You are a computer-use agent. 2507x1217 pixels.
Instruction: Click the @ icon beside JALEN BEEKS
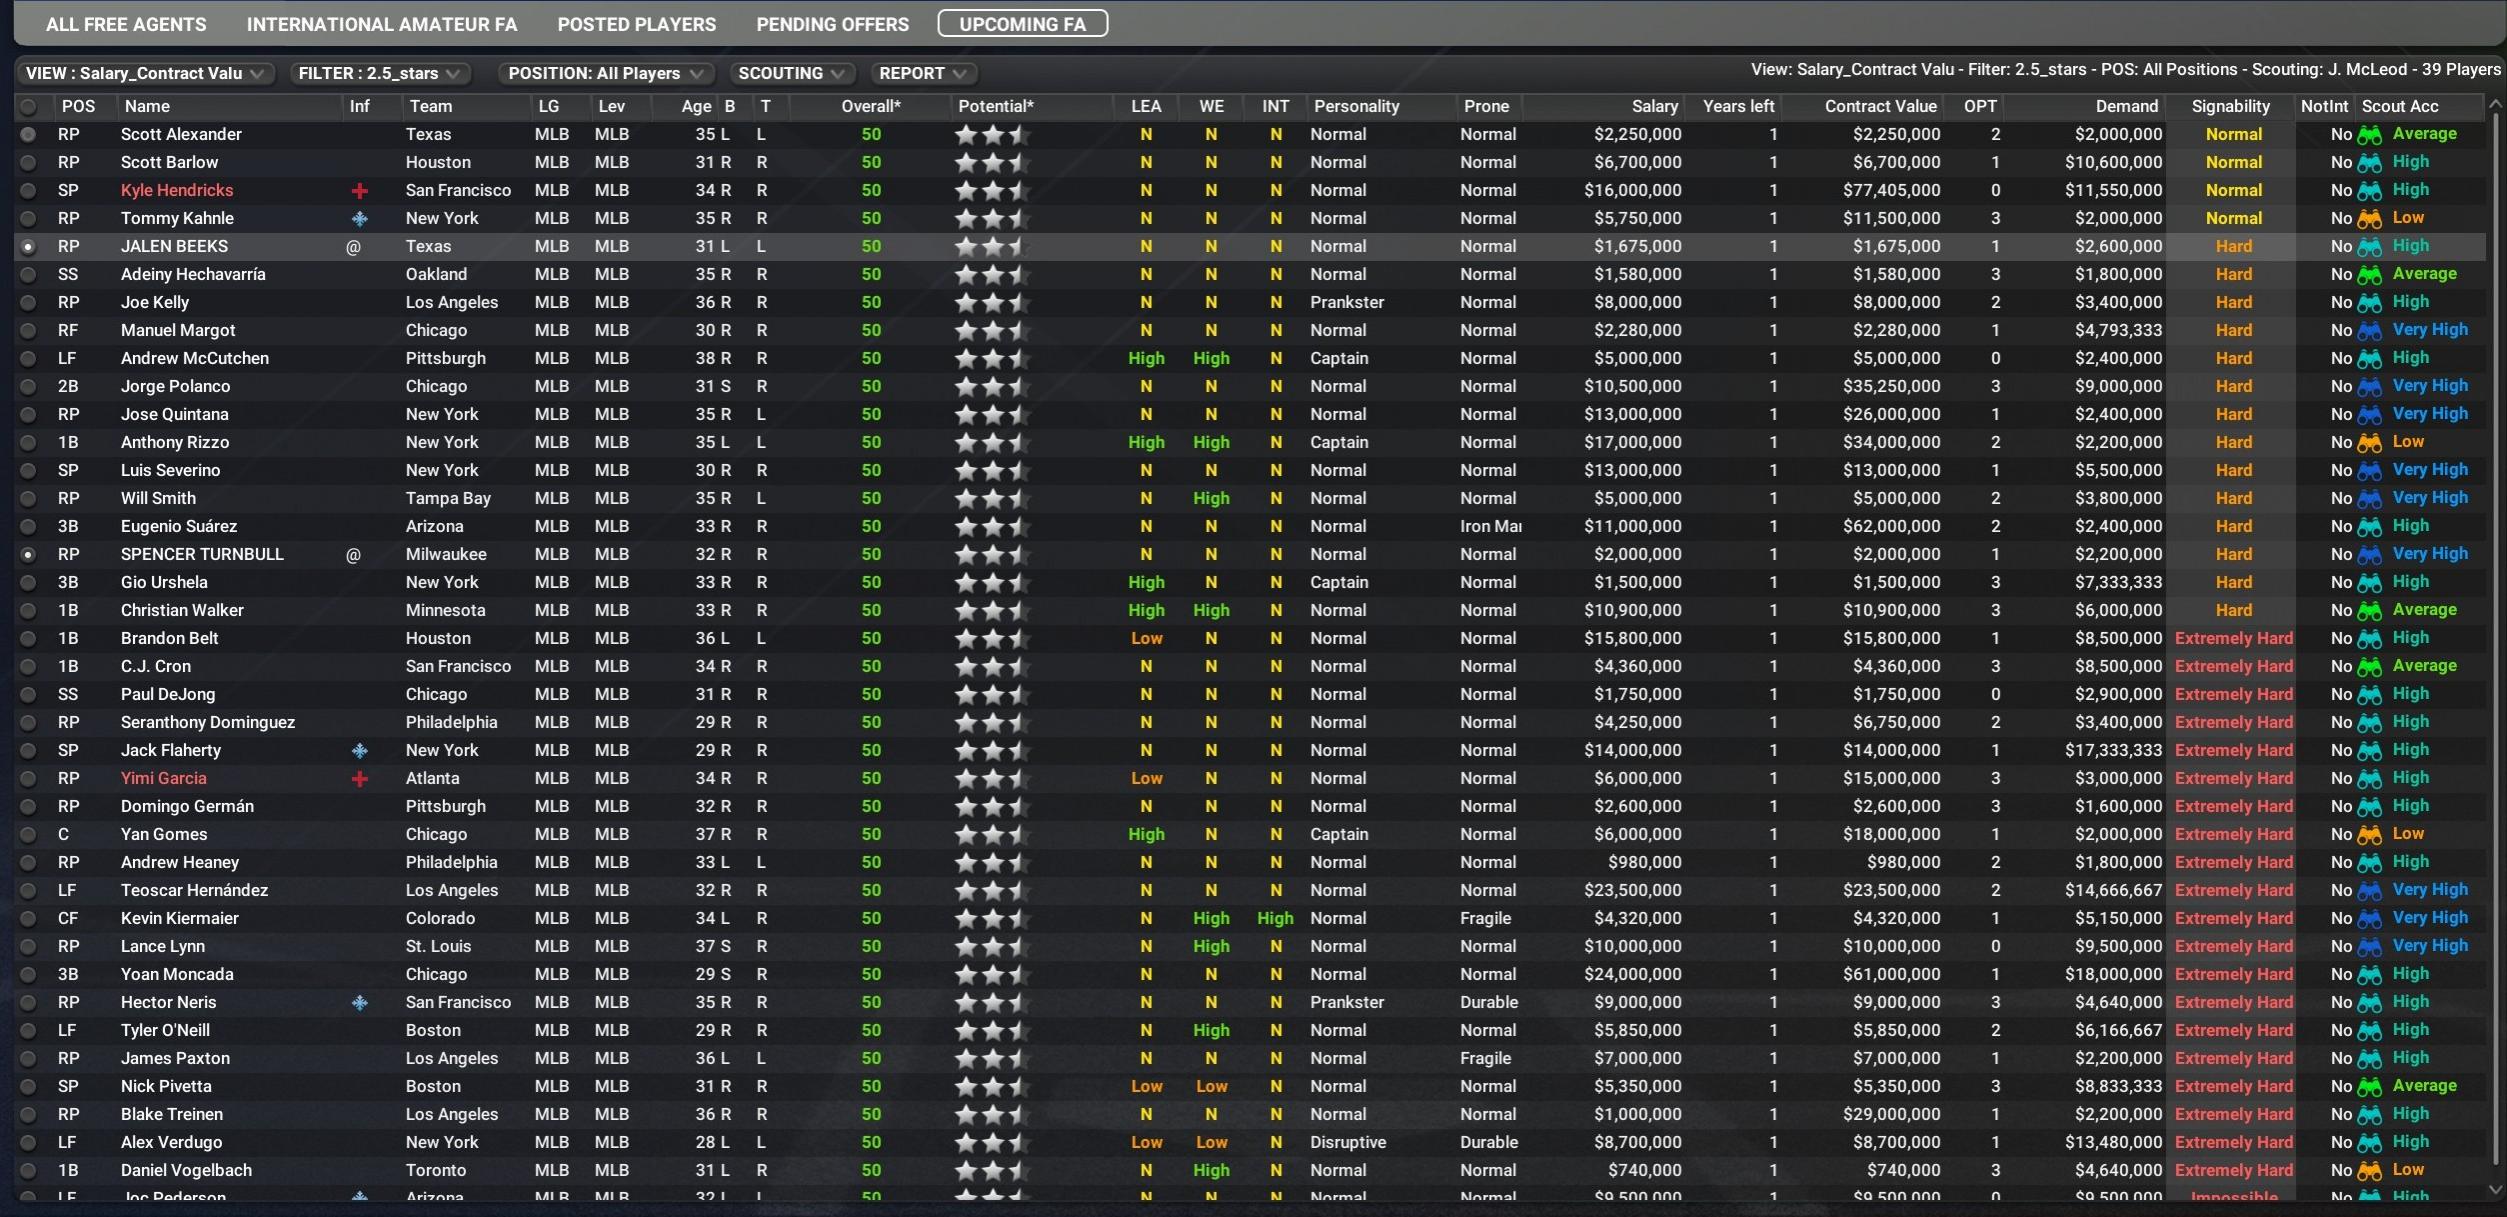point(353,246)
